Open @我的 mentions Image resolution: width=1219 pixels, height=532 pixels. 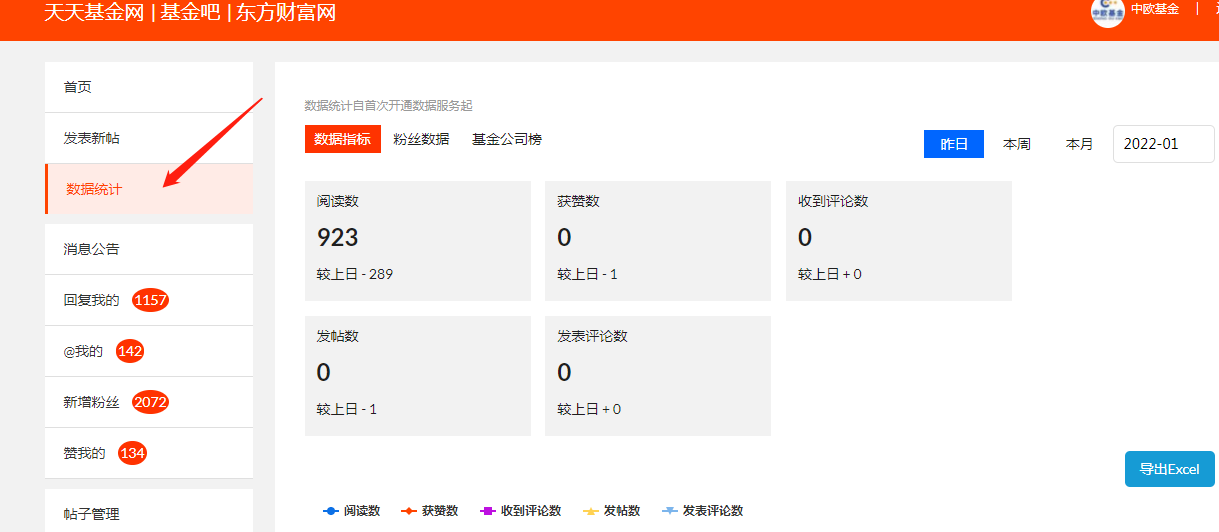point(149,351)
